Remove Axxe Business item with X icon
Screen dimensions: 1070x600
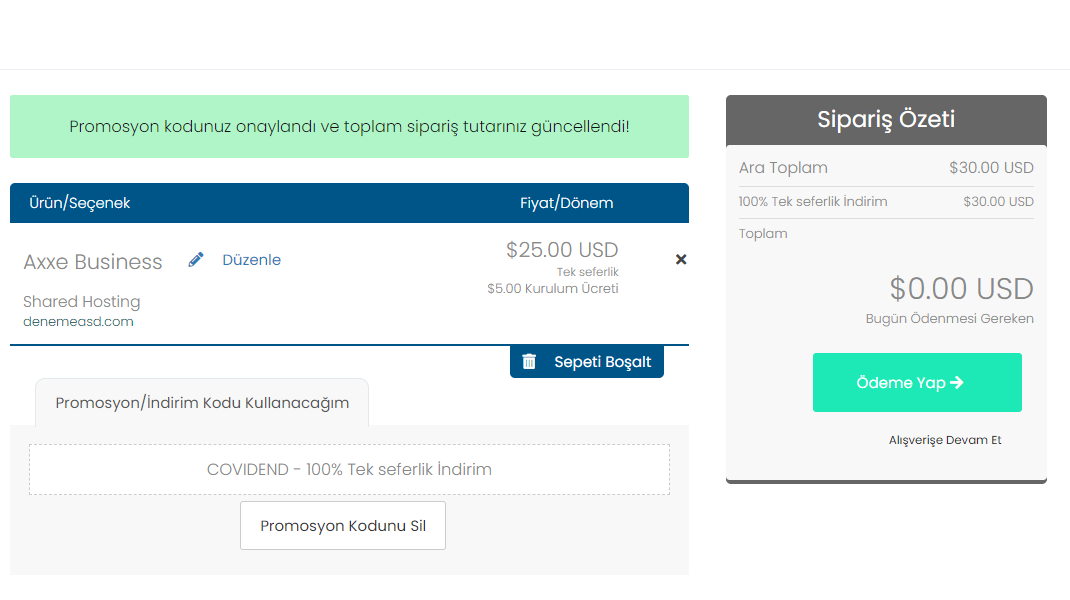[x=680, y=259]
